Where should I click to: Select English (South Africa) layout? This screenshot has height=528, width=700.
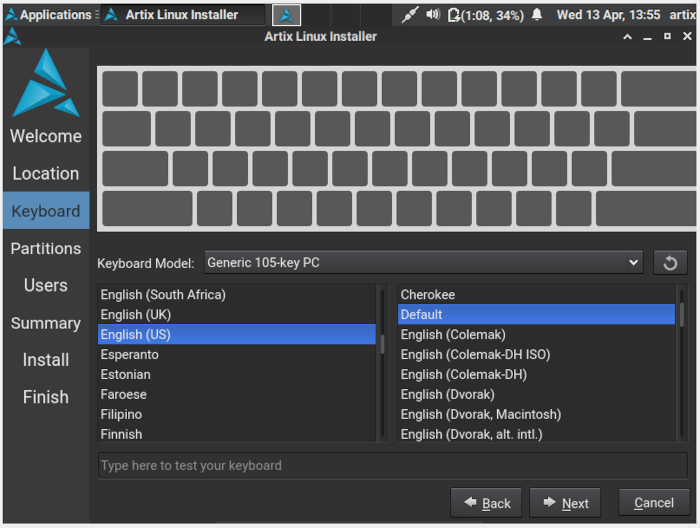[x=237, y=295]
